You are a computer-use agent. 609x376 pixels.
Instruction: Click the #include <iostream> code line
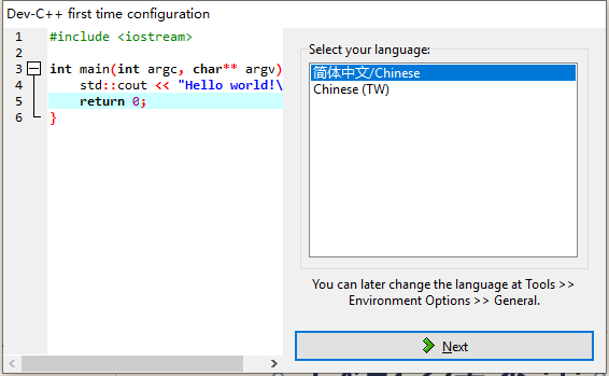[x=121, y=37]
